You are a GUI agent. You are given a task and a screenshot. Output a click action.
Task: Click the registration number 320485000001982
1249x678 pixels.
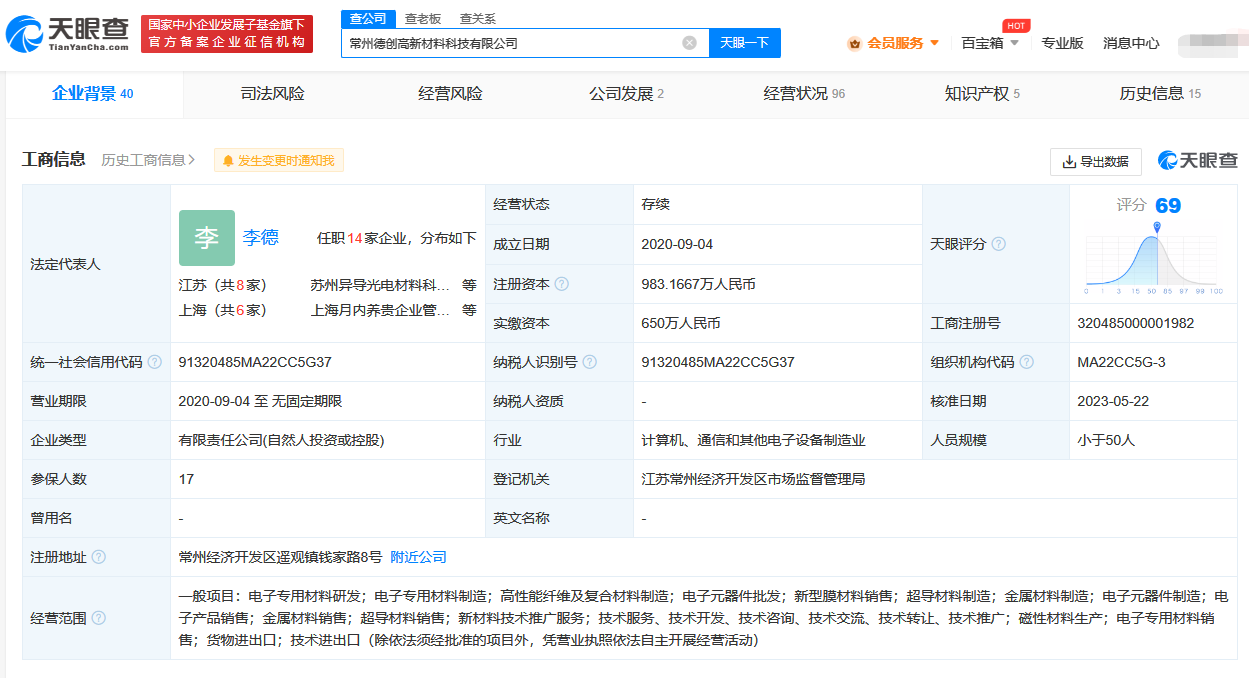[1136, 323]
